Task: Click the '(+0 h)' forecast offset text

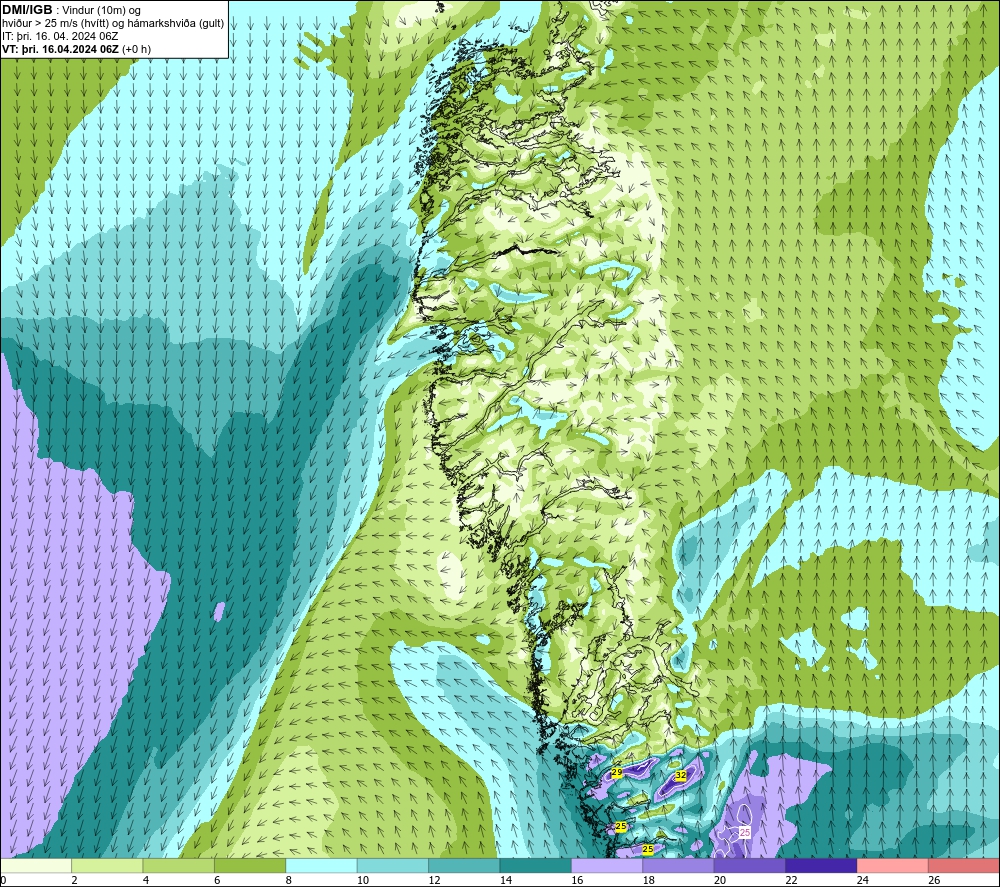Action: 136,49
